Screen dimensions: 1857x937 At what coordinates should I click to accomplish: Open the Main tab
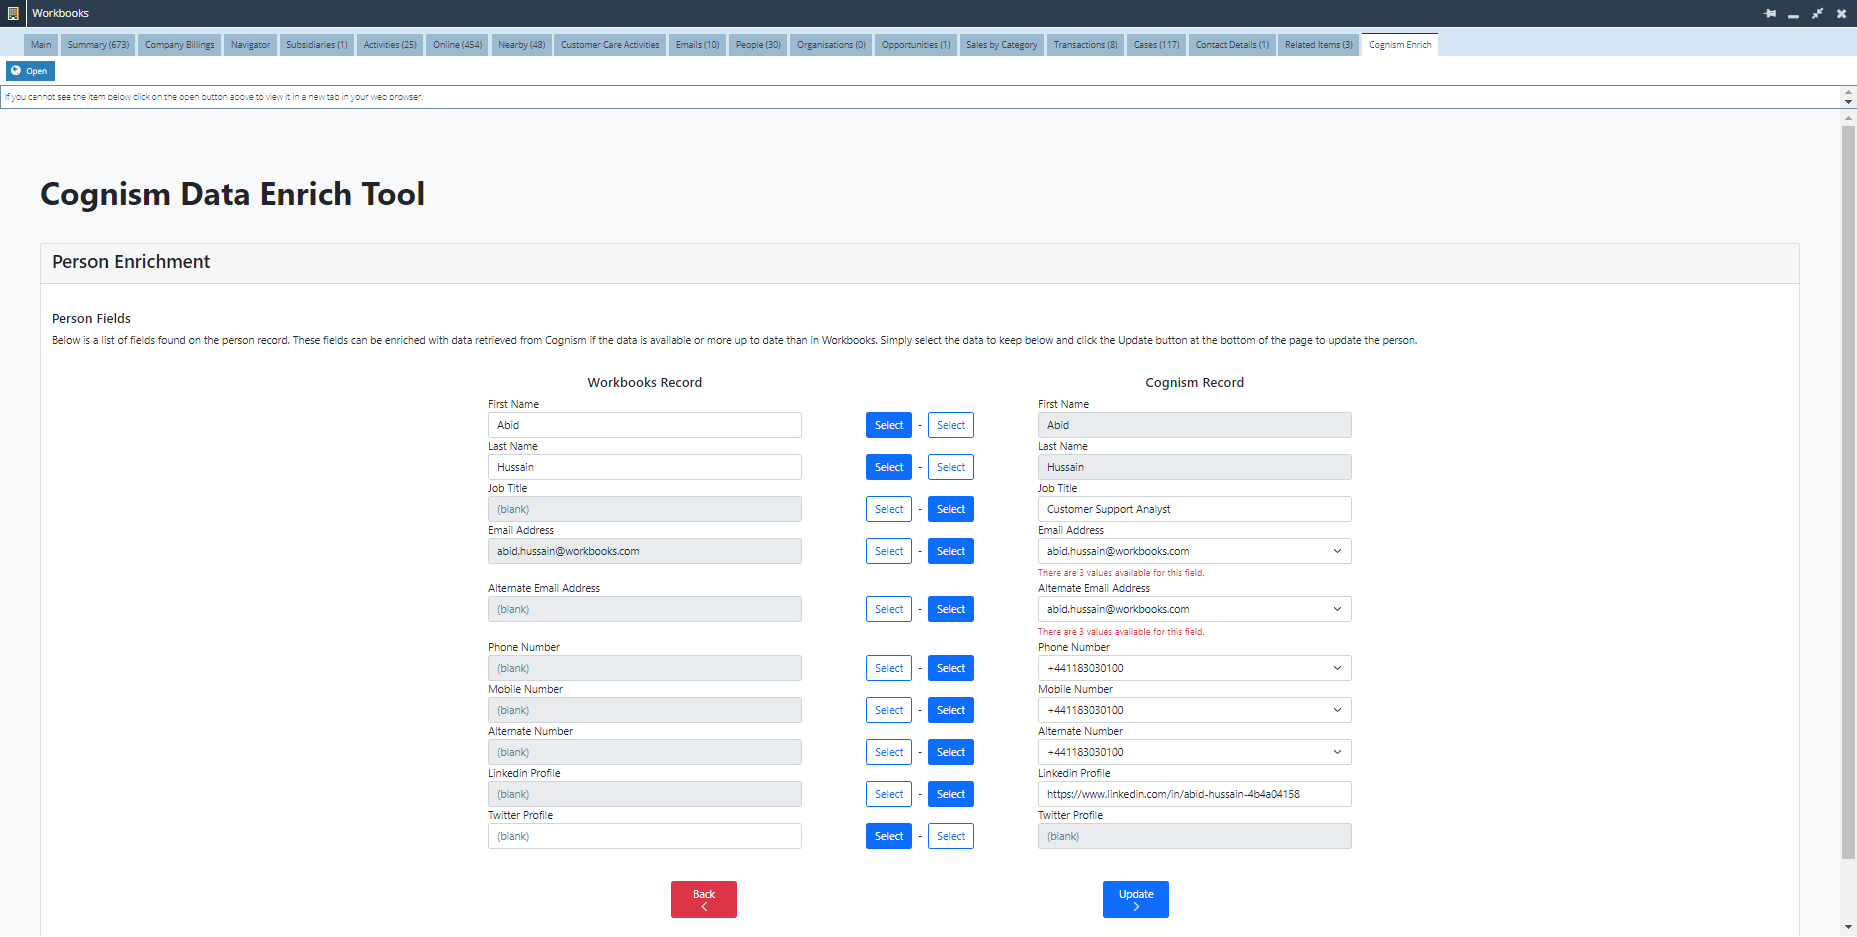(x=40, y=45)
